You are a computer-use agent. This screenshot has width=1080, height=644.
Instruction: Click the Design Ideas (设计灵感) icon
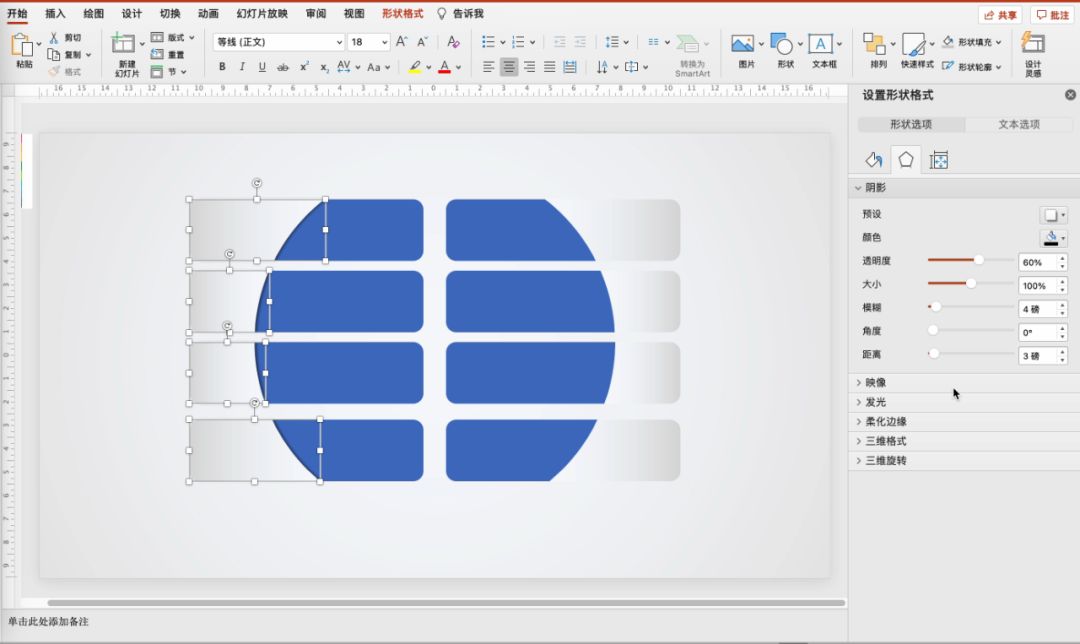point(1032,43)
